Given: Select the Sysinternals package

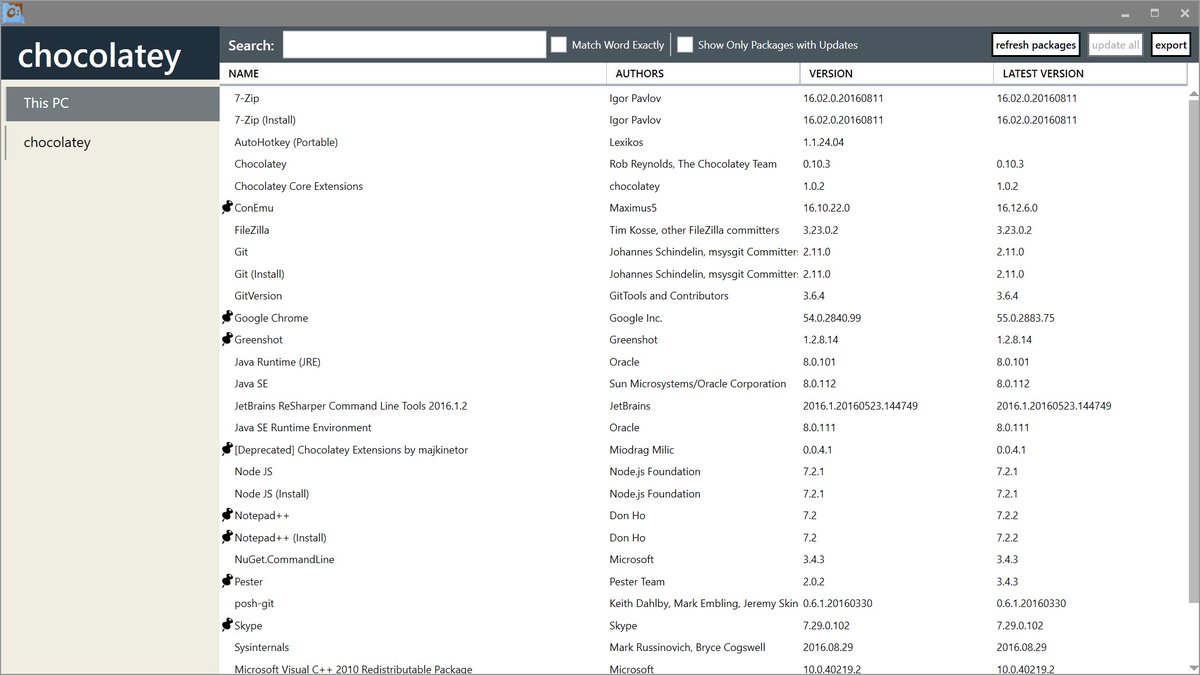Looking at the screenshot, I should (703, 648).
